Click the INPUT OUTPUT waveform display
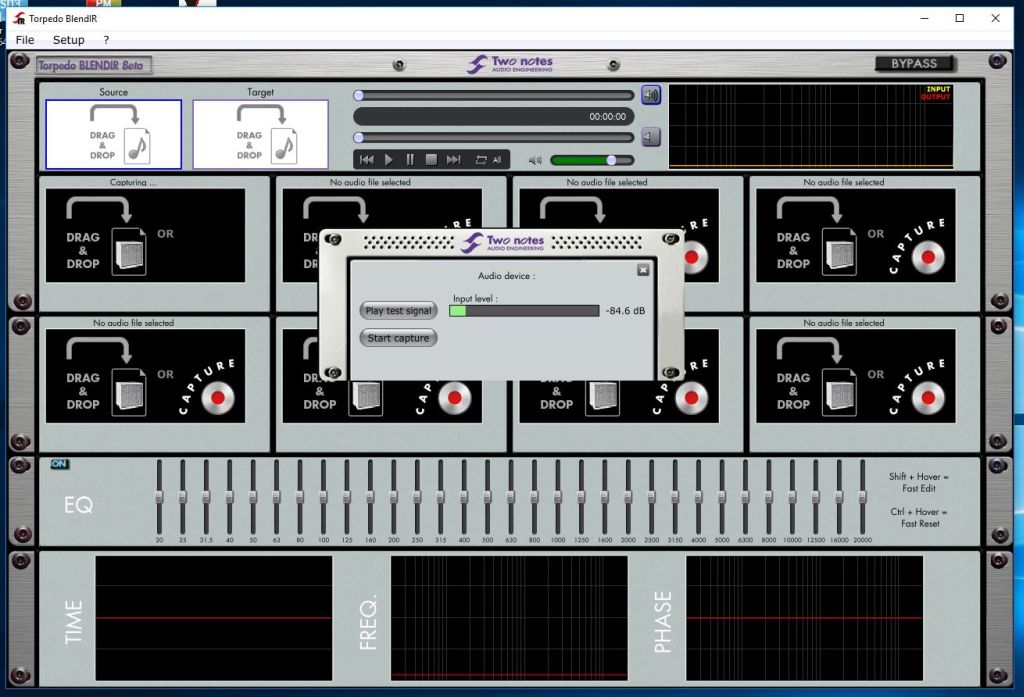The height and width of the screenshot is (697, 1024). tap(810, 126)
